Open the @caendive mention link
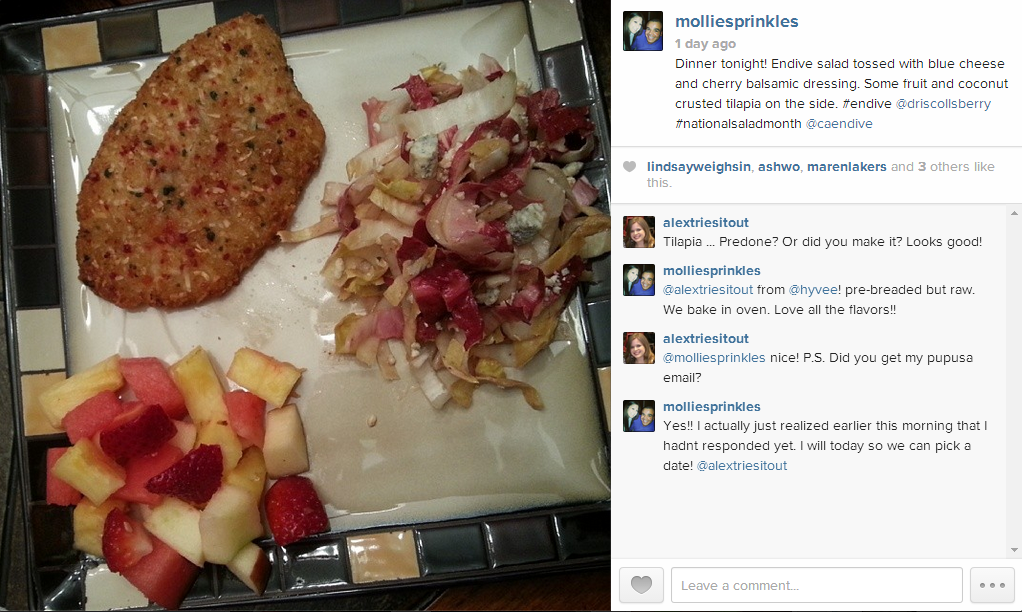Viewport: 1022px width, 612px height. pyautogui.click(x=839, y=124)
